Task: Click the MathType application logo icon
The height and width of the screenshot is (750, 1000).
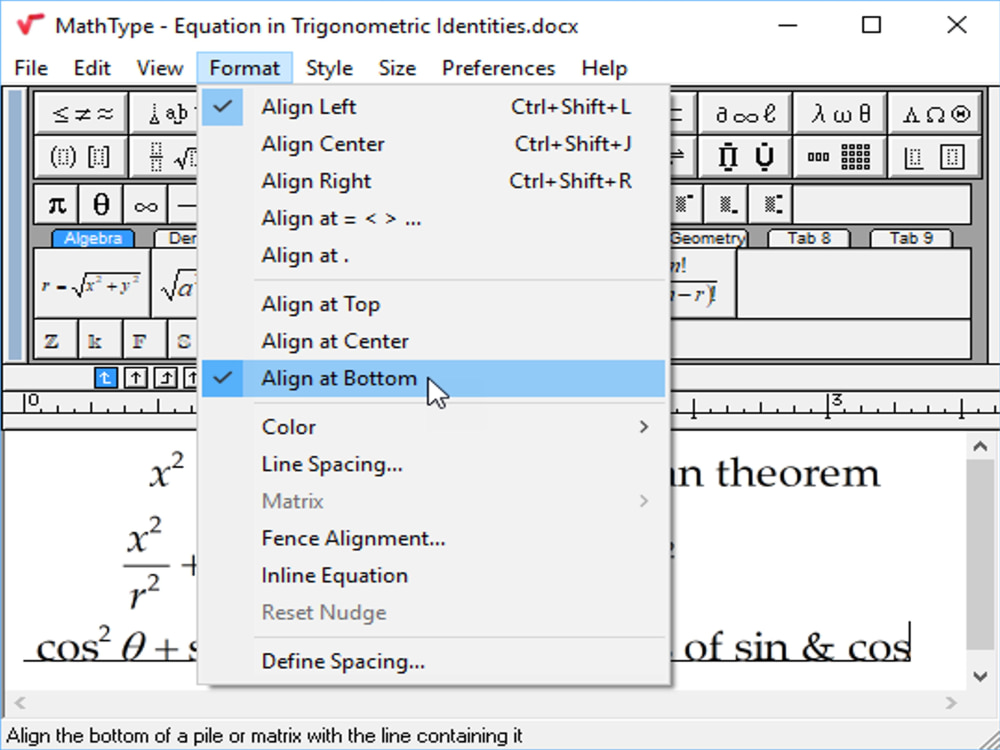Action: tap(29, 25)
